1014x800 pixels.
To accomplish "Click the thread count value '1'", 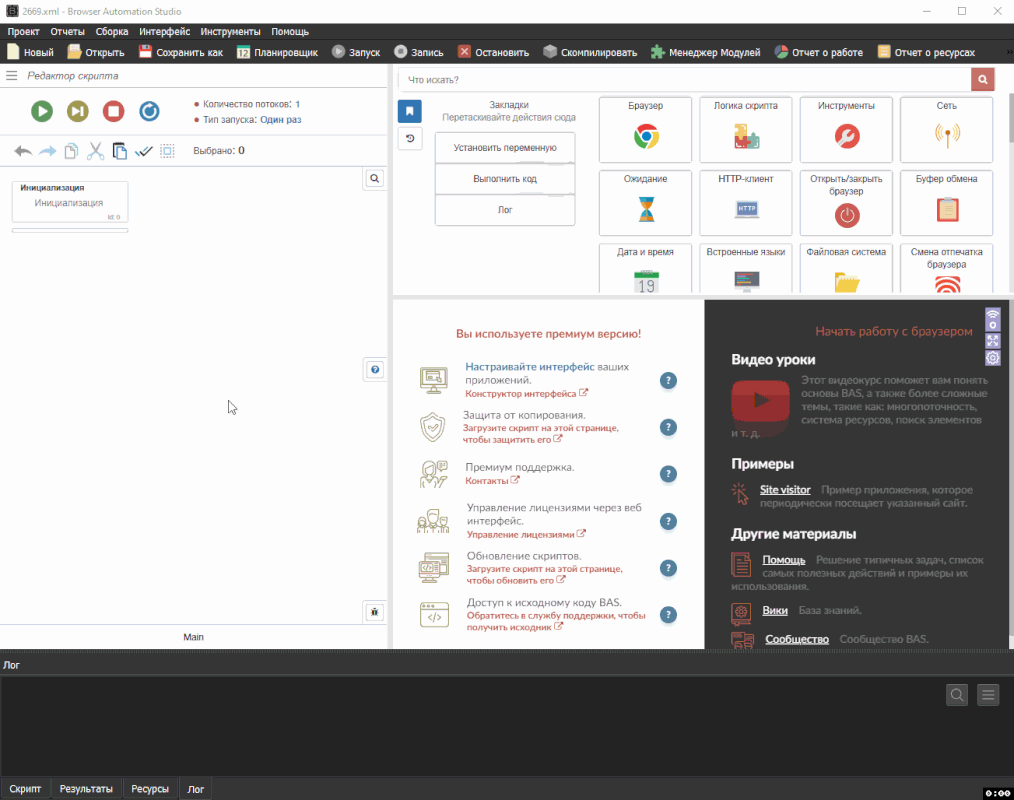I will coord(297,104).
